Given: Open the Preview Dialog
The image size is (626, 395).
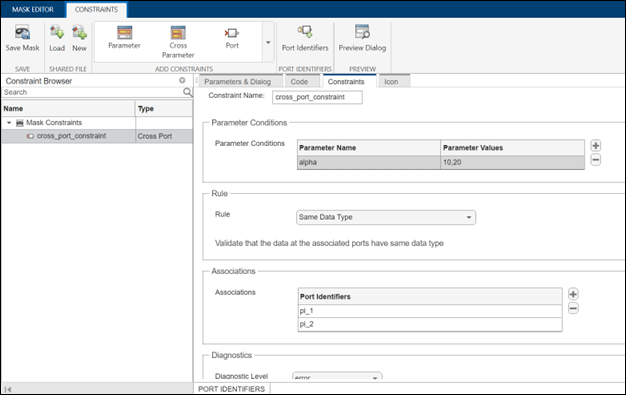Looking at the screenshot, I should (362, 38).
